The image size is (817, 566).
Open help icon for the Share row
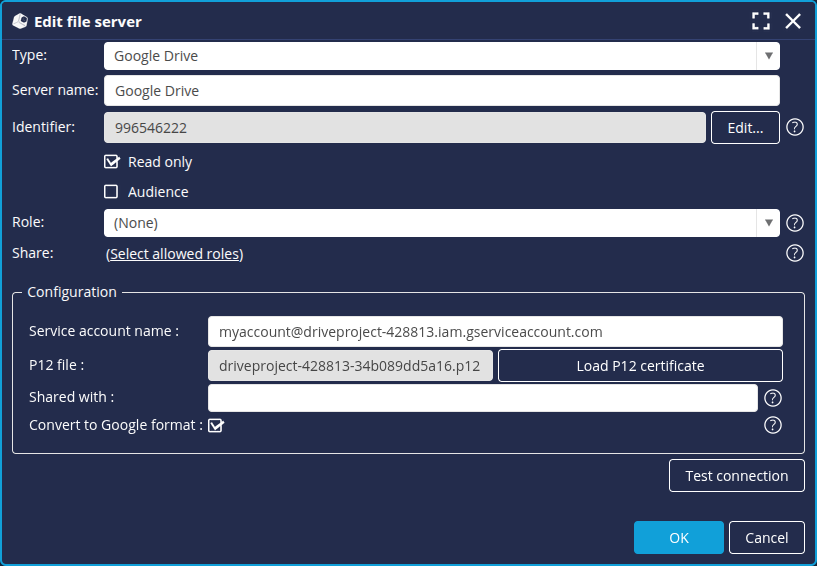795,253
